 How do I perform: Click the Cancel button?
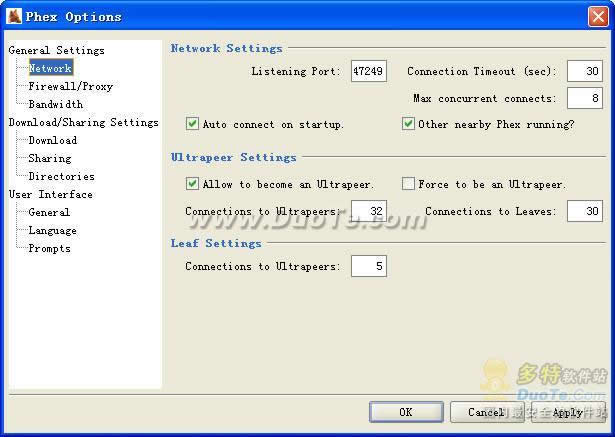(x=486, y=412)
